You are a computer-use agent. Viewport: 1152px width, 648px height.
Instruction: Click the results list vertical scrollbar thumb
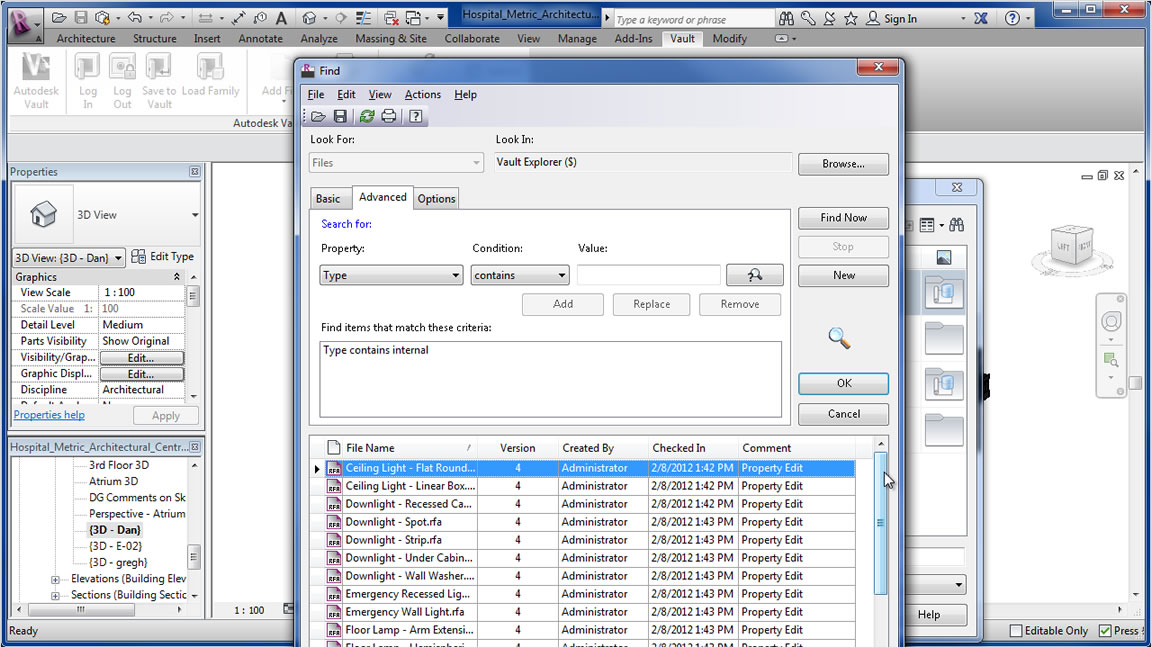880,523
